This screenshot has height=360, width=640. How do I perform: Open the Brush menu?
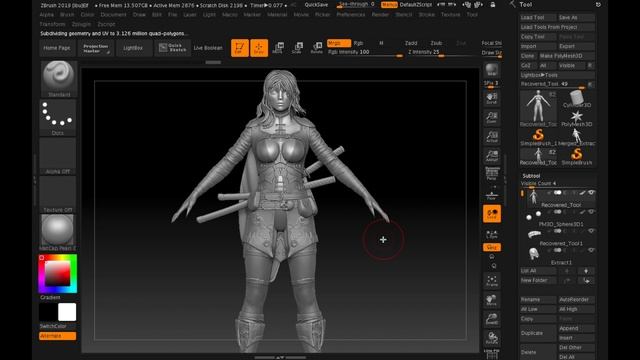pos(67,14)
